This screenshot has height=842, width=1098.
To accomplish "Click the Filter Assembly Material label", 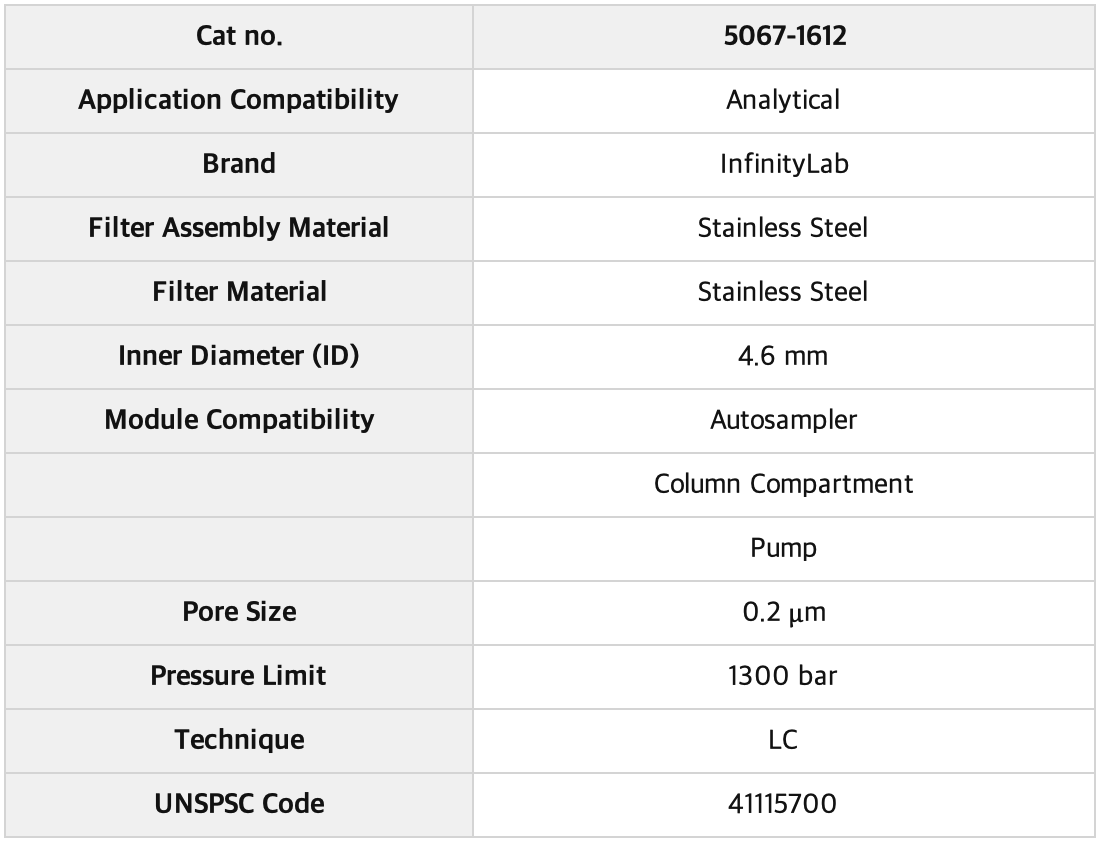I will (x=239, y=228).
